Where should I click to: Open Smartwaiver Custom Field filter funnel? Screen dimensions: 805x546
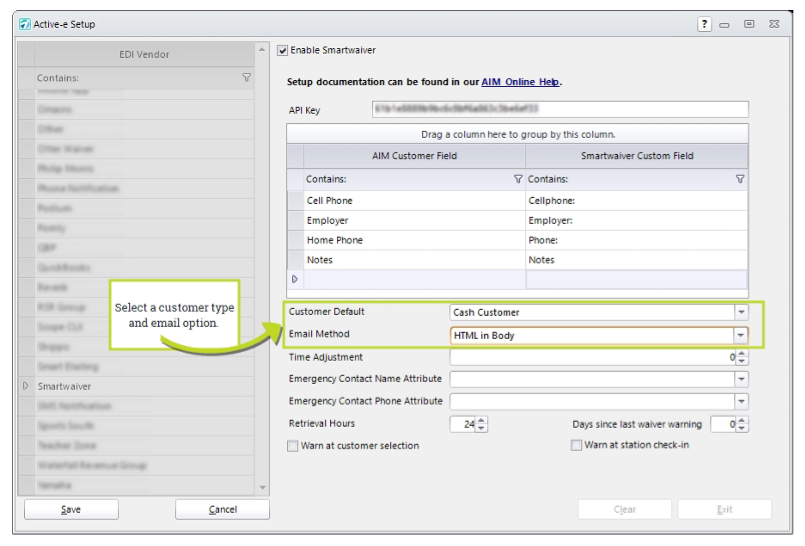tap(740, 179)
